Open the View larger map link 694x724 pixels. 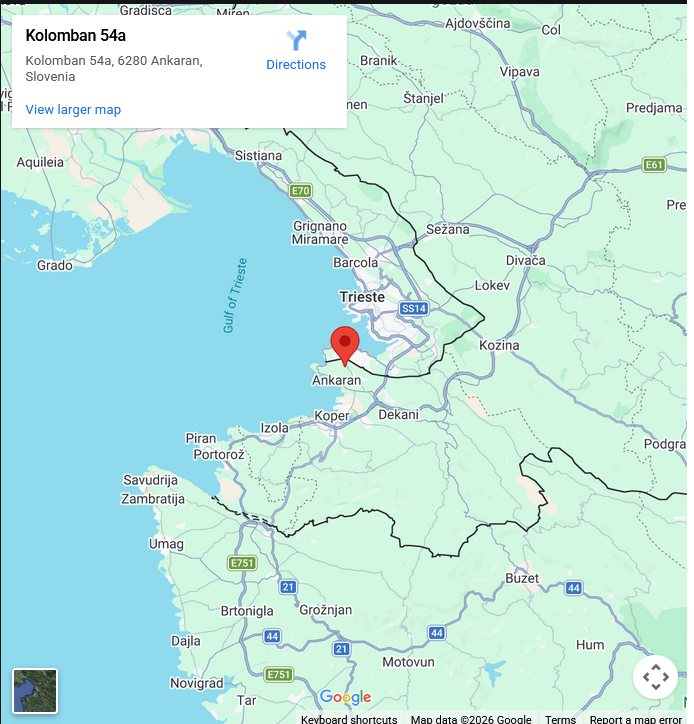click(73, 110)
